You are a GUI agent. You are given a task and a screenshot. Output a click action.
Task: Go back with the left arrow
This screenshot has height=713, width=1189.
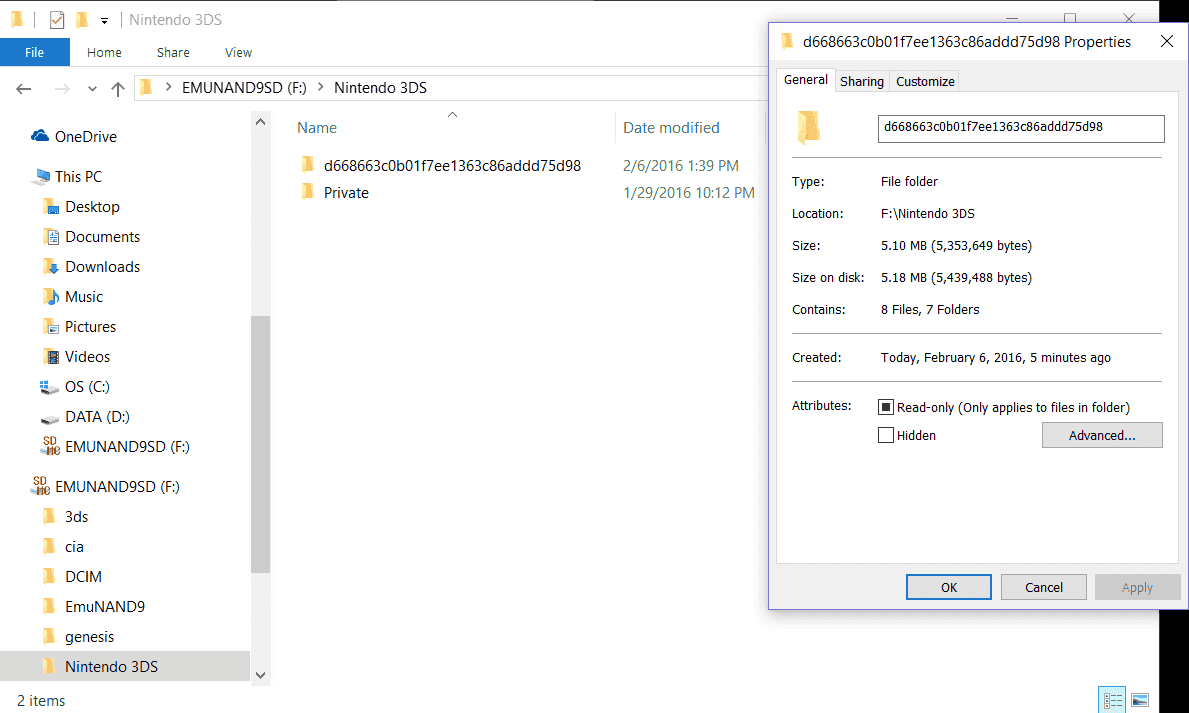(x=24, y=89)
